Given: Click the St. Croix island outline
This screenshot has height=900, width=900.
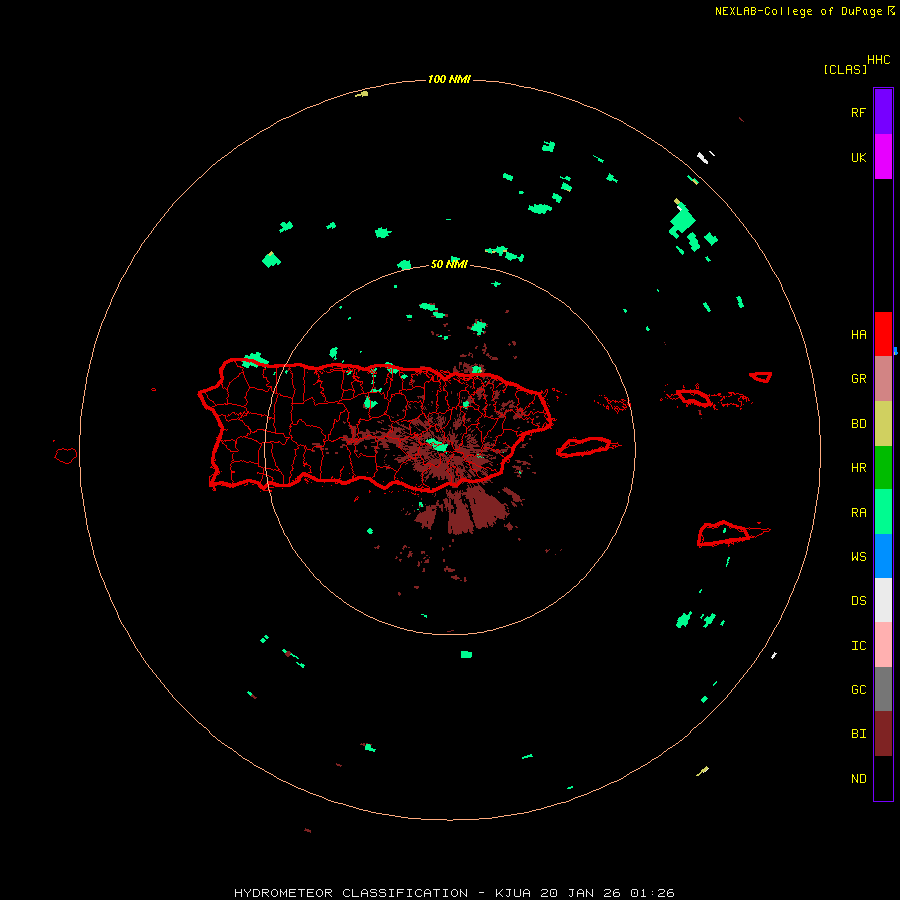Looking at the screenshot, I should tap(726, 534).
